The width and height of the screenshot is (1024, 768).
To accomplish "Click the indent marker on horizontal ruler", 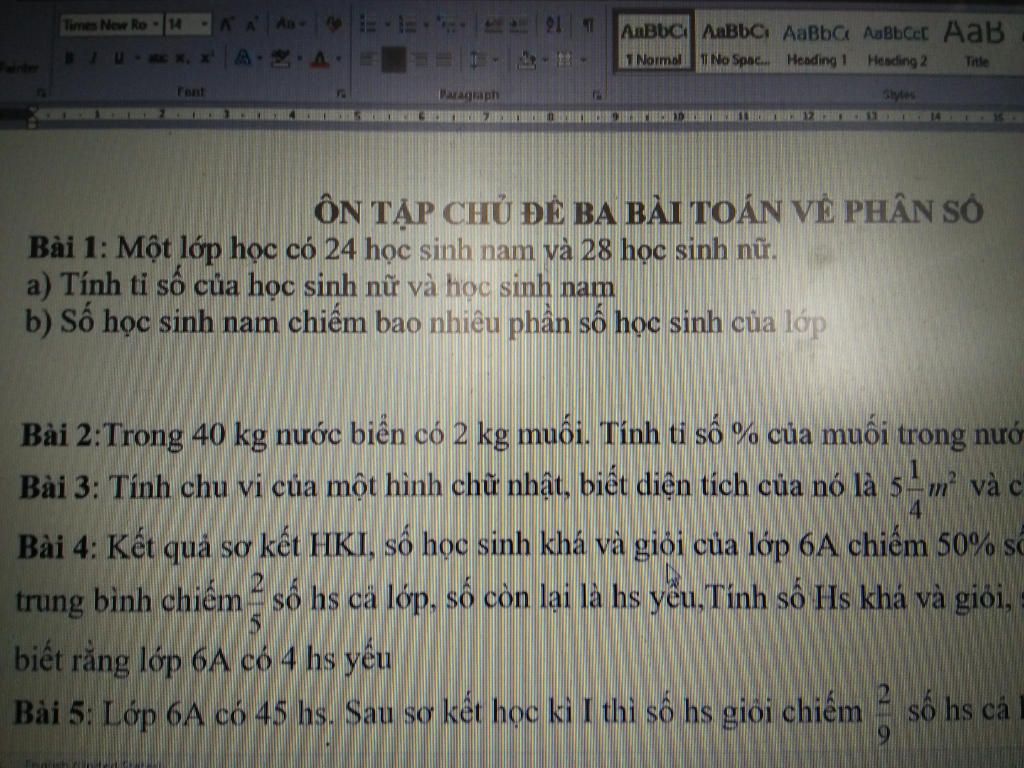I will 31,118.
